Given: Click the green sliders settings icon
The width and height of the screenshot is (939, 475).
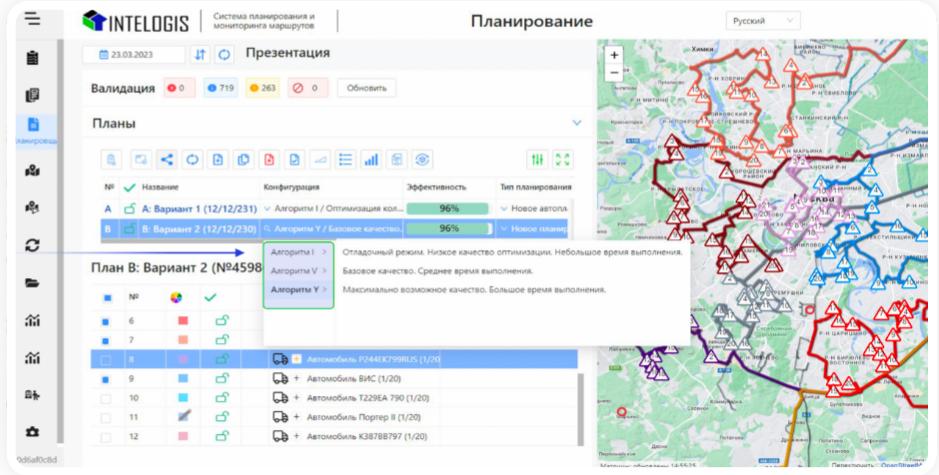Looking at the screenshot, I should pyautogui.click(x=538, y=159).
